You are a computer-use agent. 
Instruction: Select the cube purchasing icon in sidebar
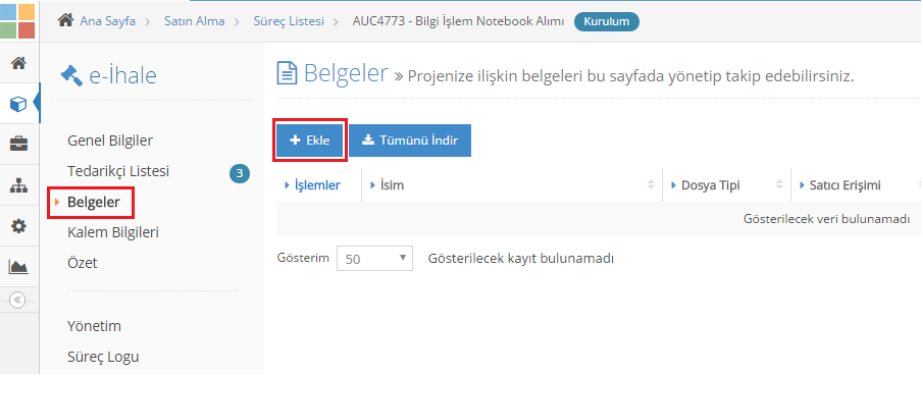pos(19,104)
